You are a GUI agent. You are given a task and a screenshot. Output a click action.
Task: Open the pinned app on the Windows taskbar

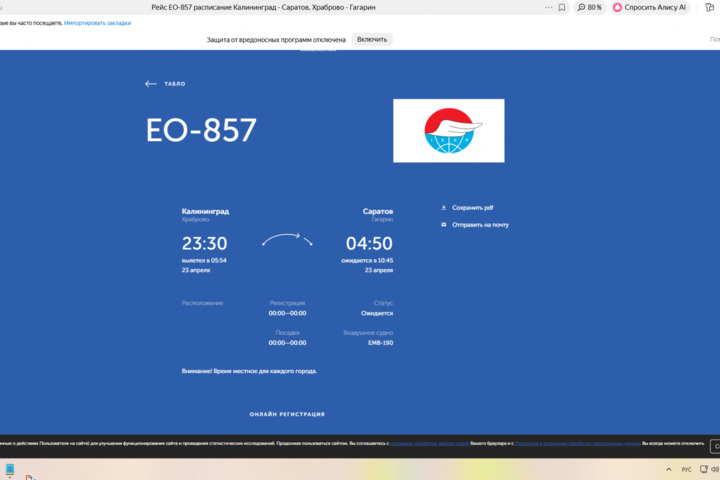(x=8, y=469)
